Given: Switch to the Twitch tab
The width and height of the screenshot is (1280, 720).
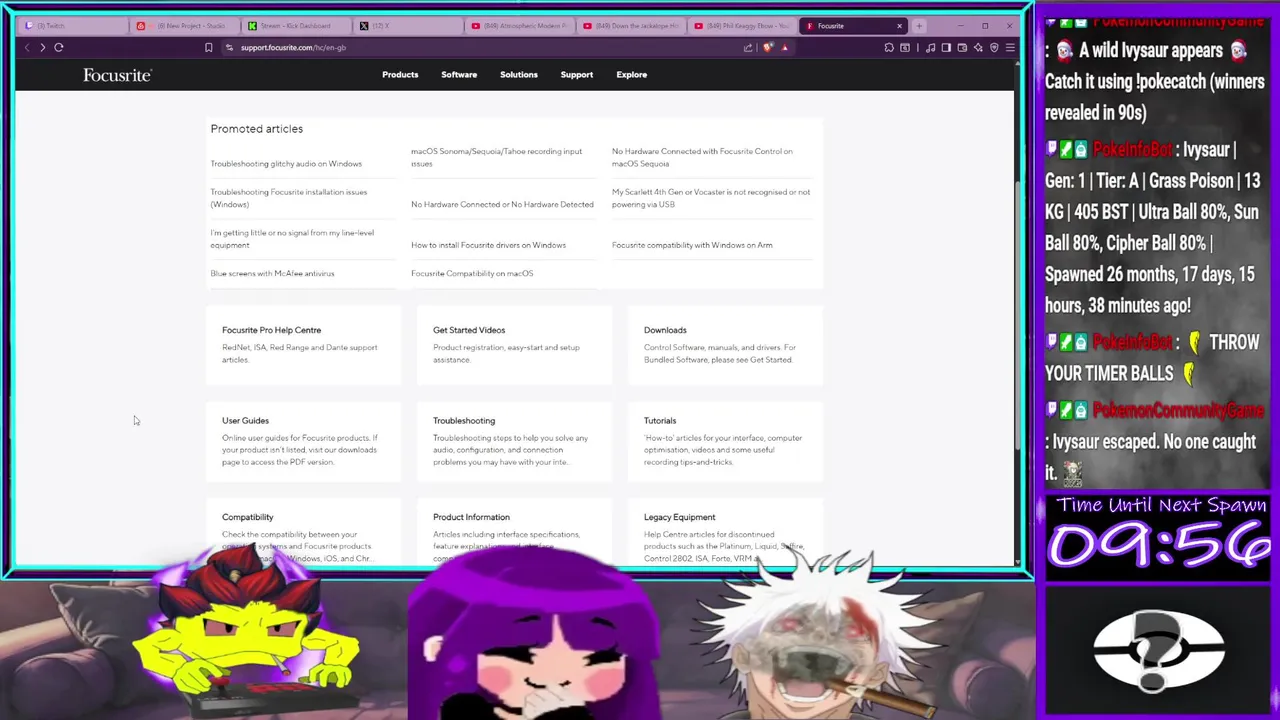Looking at the screenshot, I should pyautogui.click(x=75, y=26).
